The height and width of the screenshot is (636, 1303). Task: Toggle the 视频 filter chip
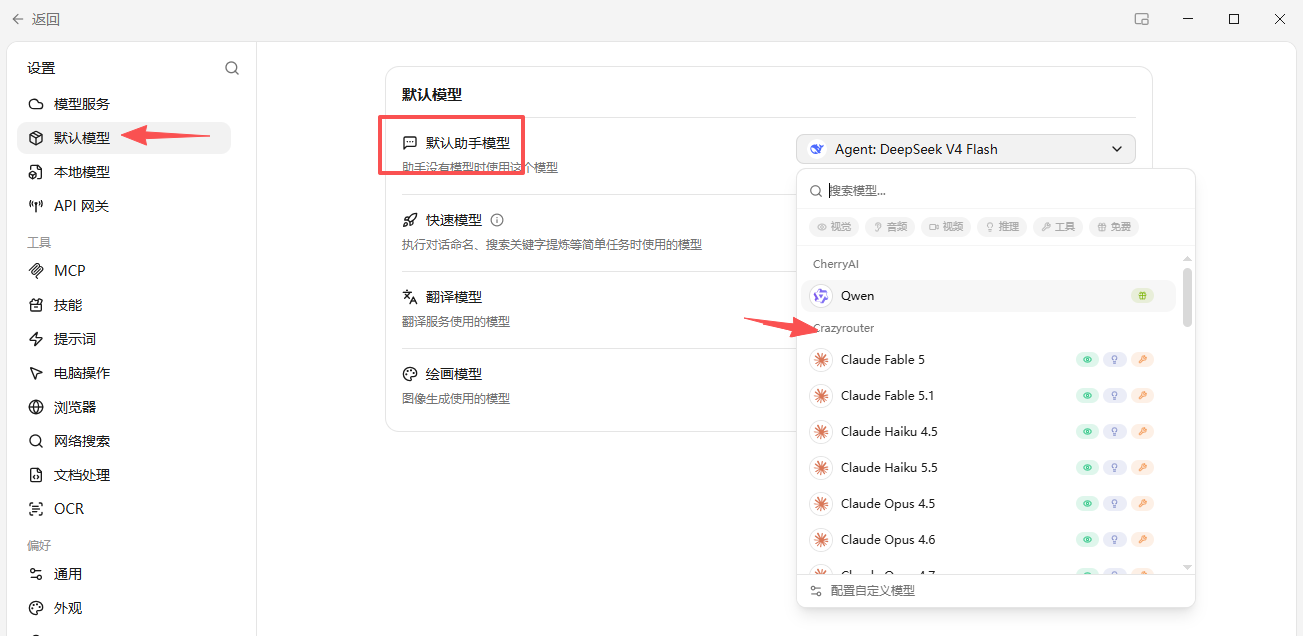(946, 227)
